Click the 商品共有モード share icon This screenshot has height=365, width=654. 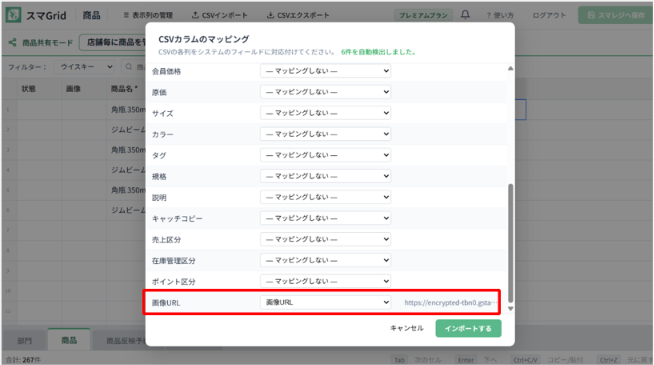13,42
